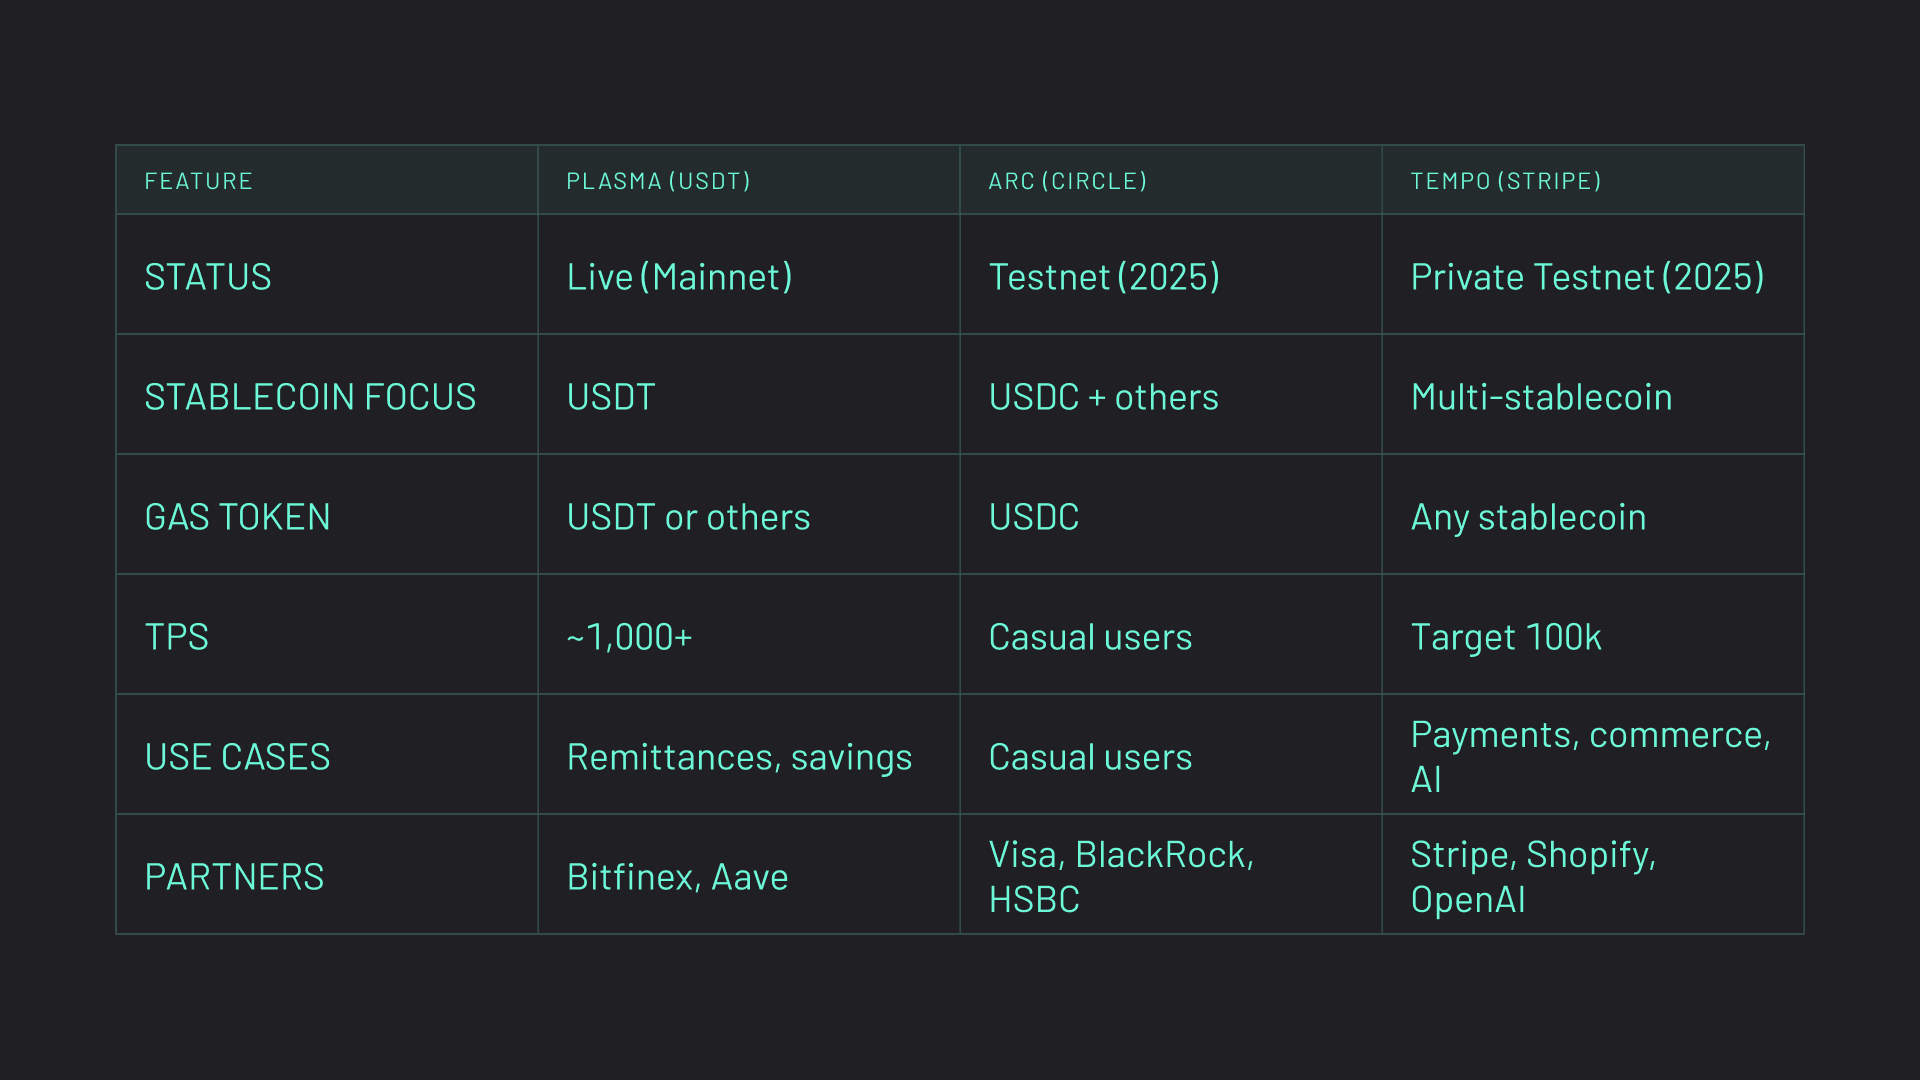1920x1080 pixels.
Task: Click the GAS TOKEN row label
Action: 237,517
